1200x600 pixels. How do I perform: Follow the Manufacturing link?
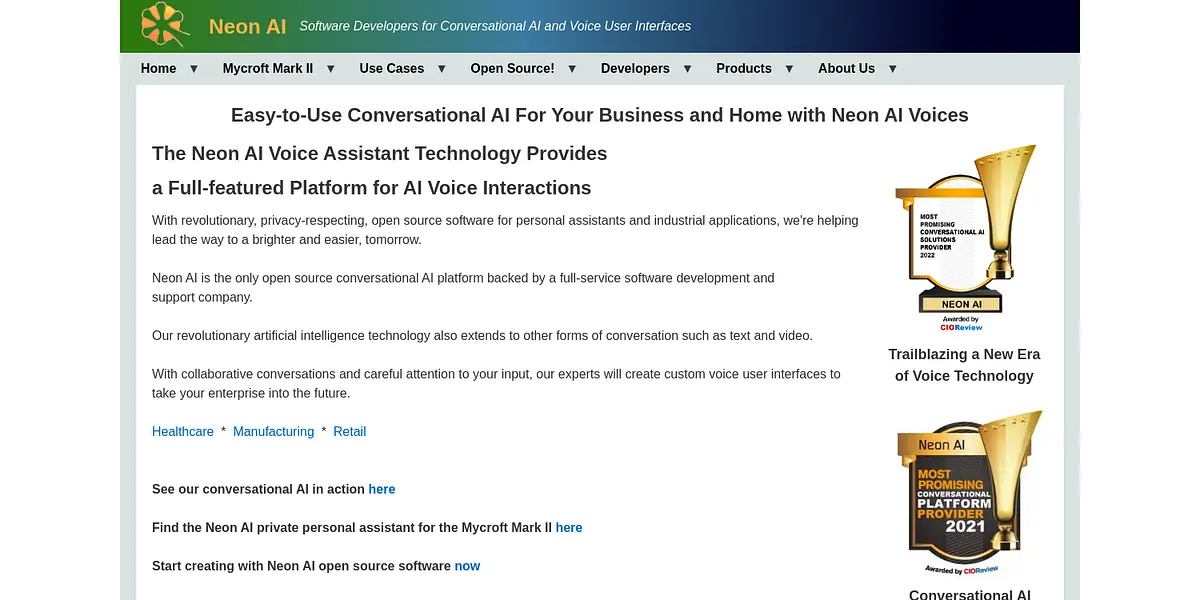pyautogui.click(x=273, y=432)
